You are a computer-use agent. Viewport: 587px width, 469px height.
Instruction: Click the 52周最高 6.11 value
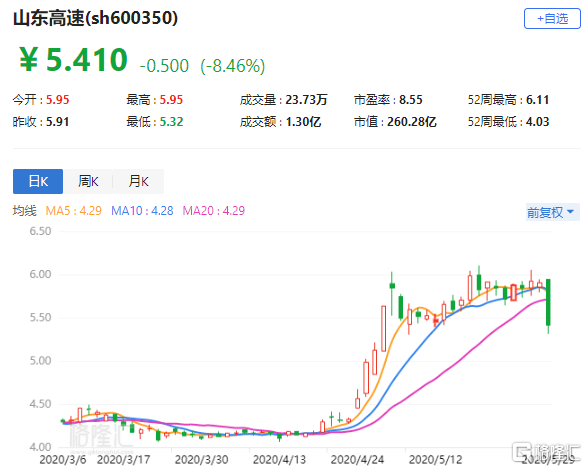coord(538,100)
